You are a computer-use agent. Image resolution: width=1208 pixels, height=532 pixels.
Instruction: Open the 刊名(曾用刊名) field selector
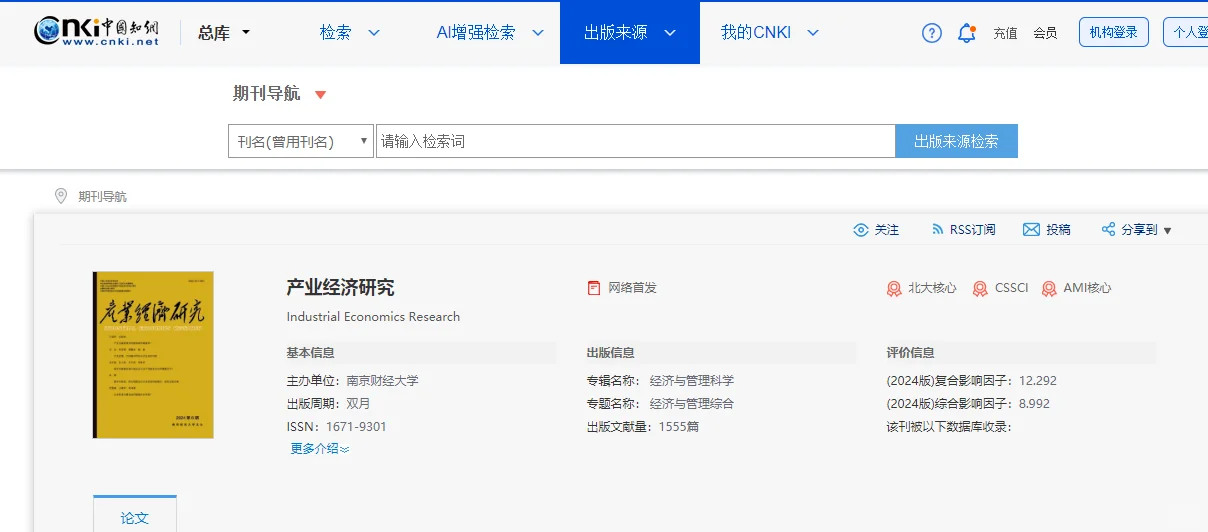click(301, 142)
